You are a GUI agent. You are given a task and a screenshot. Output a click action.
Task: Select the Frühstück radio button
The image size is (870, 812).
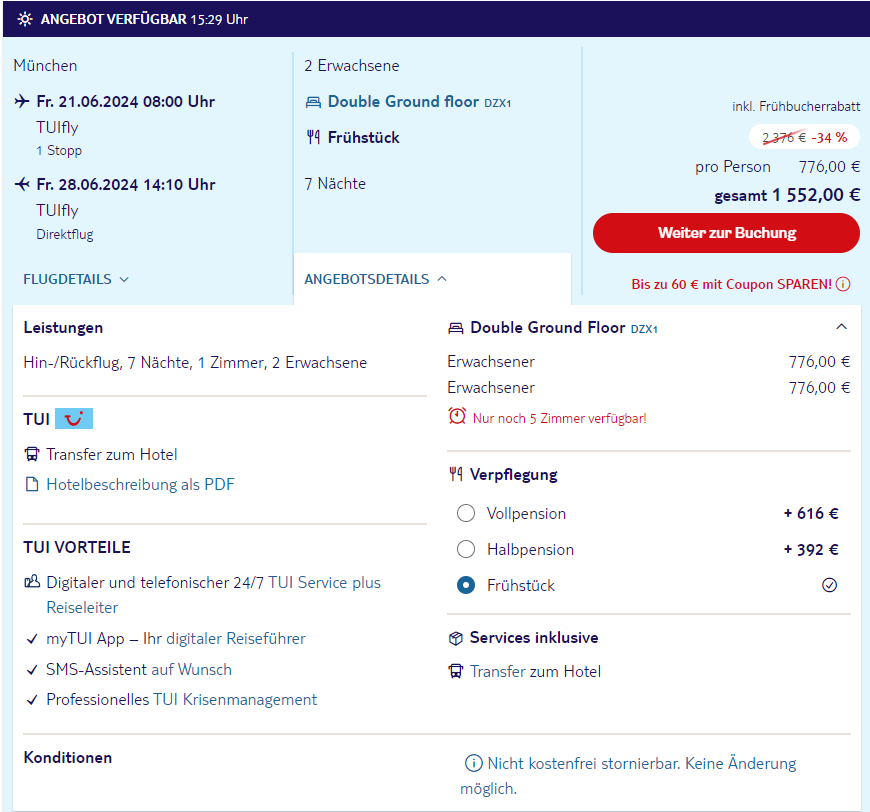pos(466,585)
